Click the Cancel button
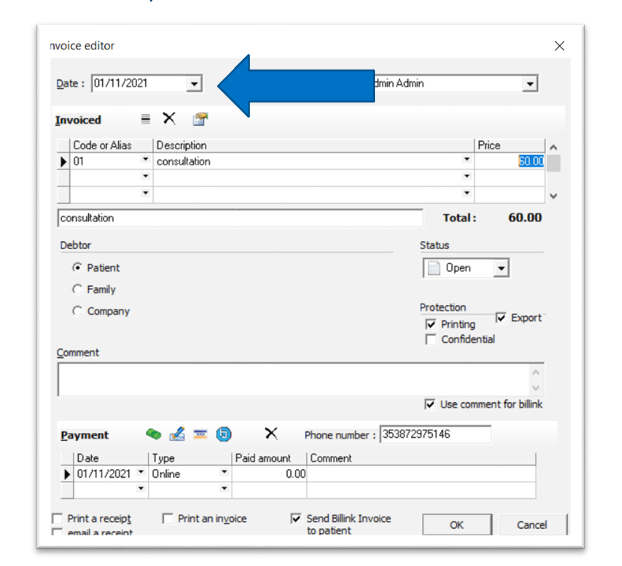622x566 pixels. pyautogui.click(x=531, y=525)
